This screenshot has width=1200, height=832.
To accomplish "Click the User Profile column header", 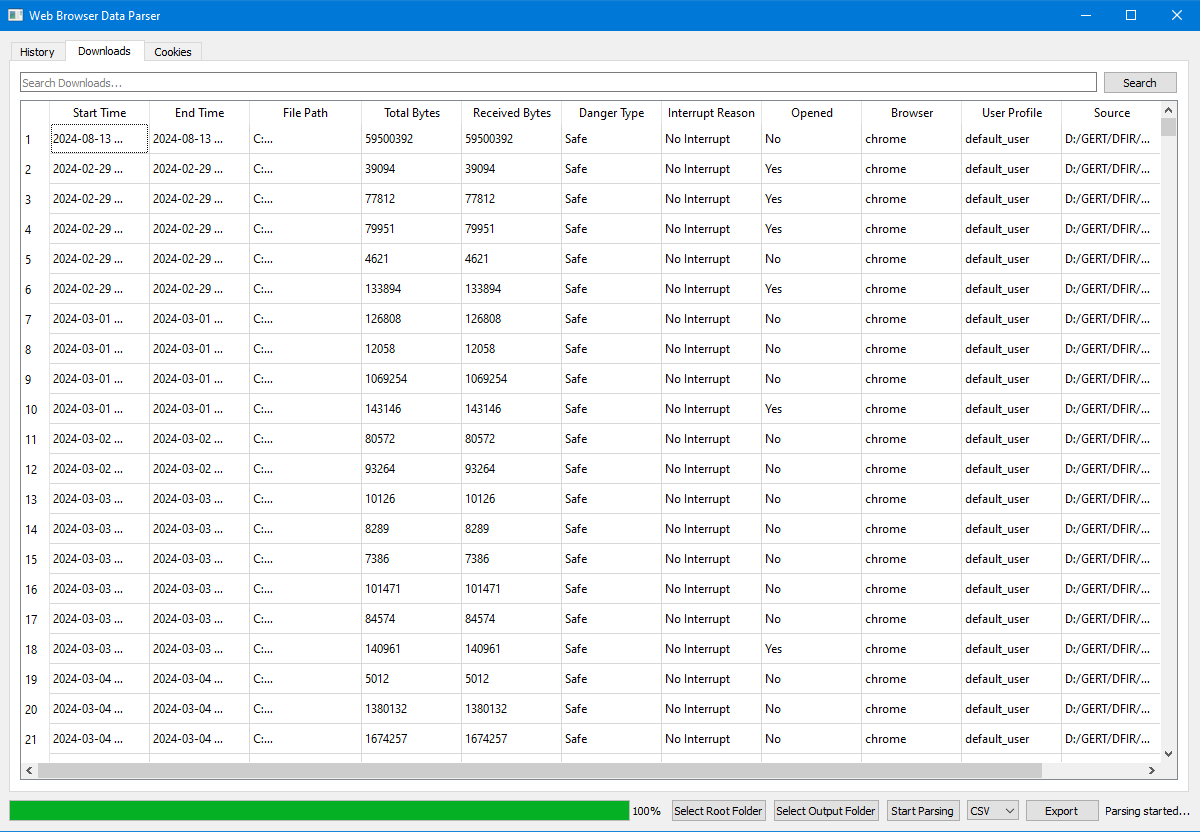I will pos(1012,113).
